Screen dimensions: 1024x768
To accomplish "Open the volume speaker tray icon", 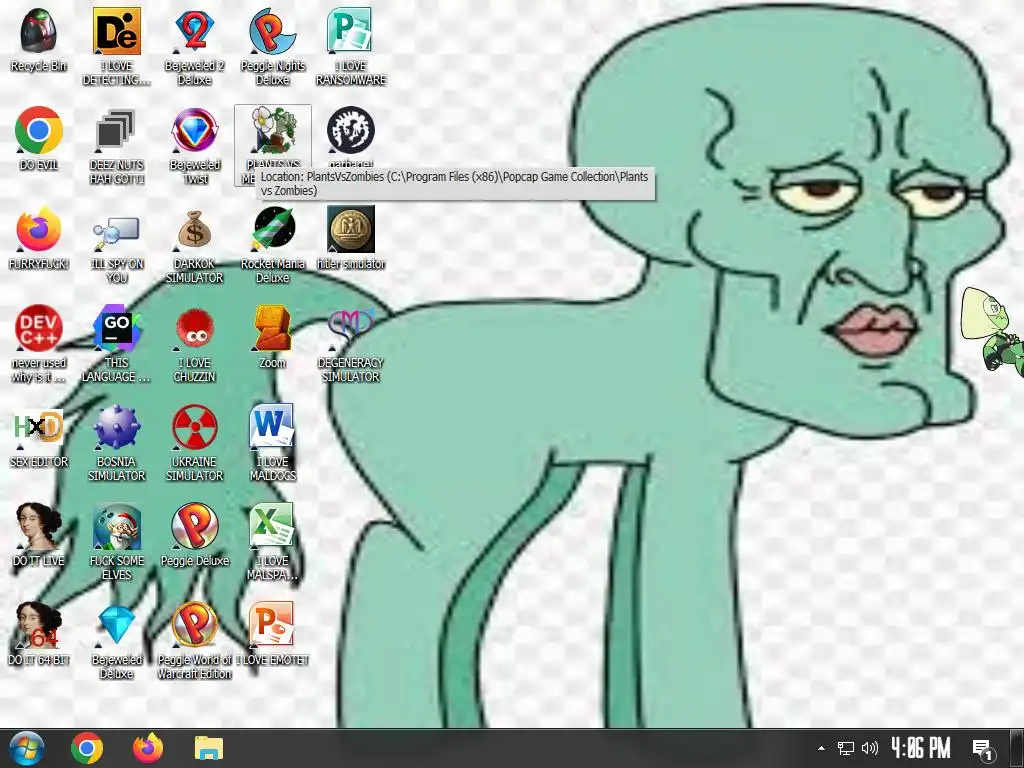I will tap(870, 748).
